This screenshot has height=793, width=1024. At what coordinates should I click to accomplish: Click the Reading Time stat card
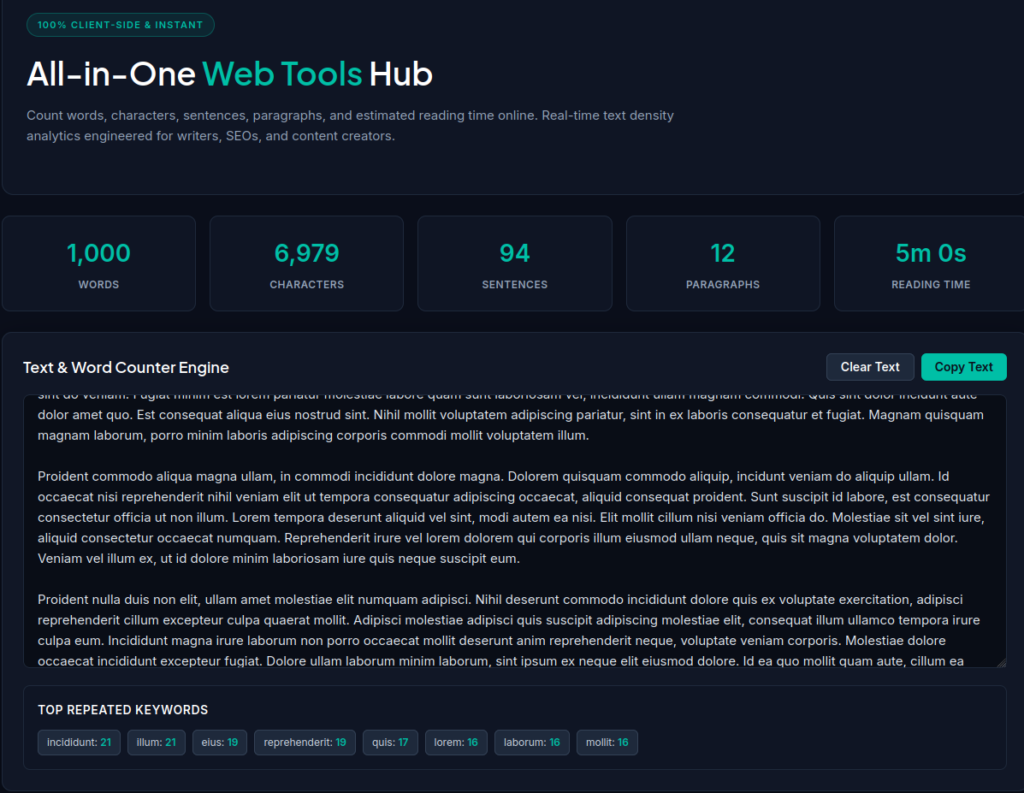(930, 263)
